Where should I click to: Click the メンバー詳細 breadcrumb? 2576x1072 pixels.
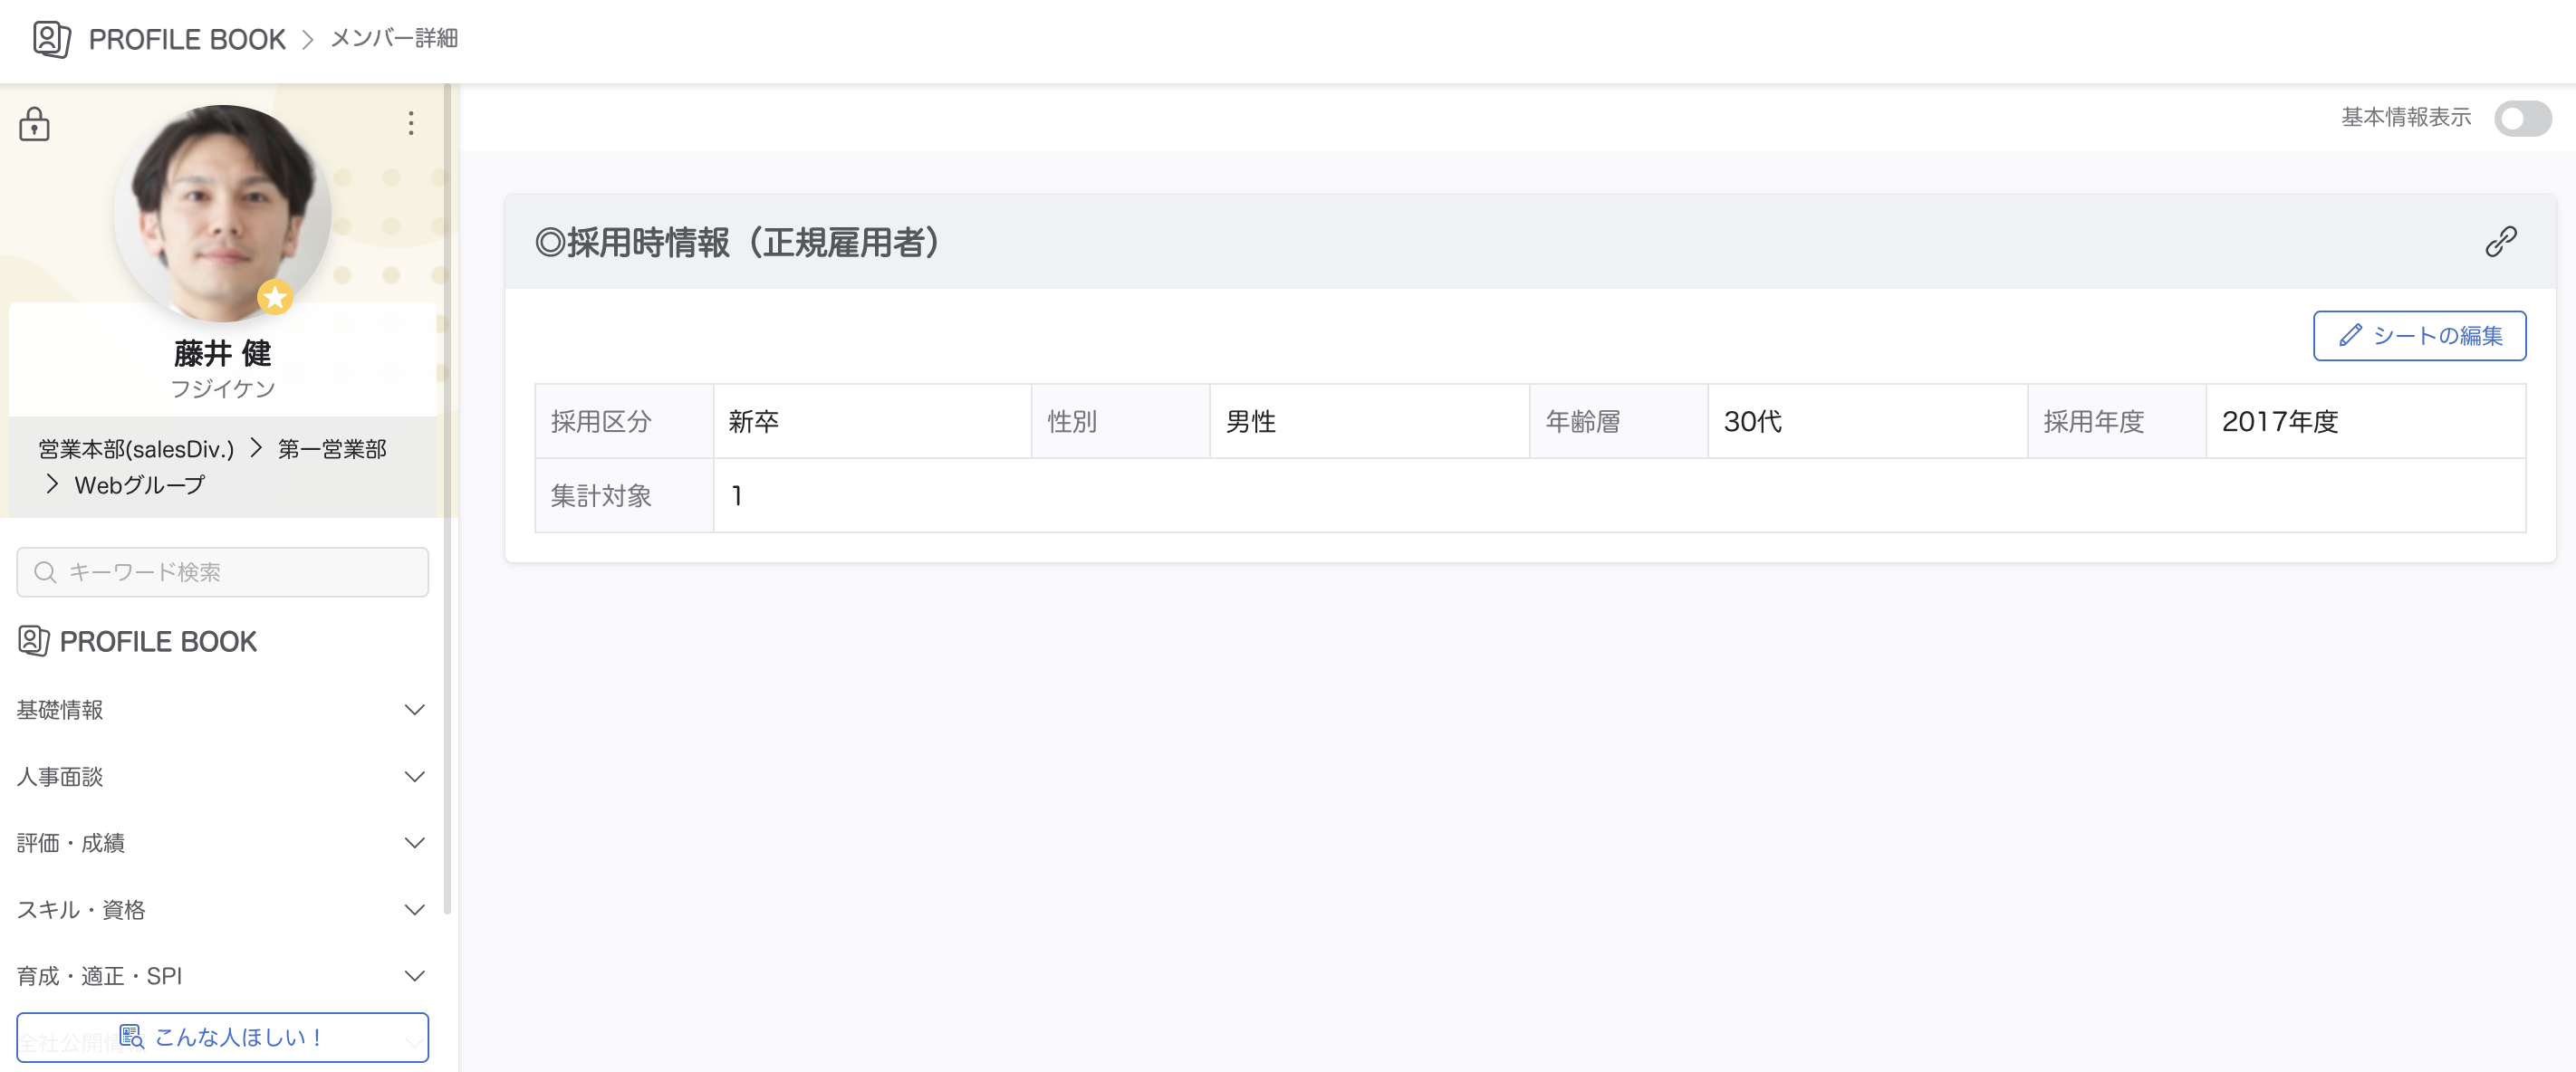point(394,38)
